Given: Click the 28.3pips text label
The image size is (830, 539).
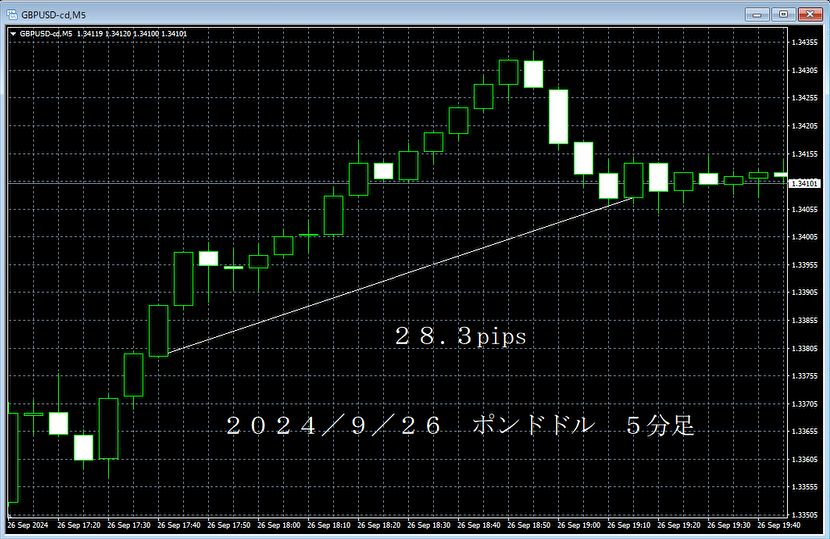Looking at the screenshot, I should click(x=461, y=336).
